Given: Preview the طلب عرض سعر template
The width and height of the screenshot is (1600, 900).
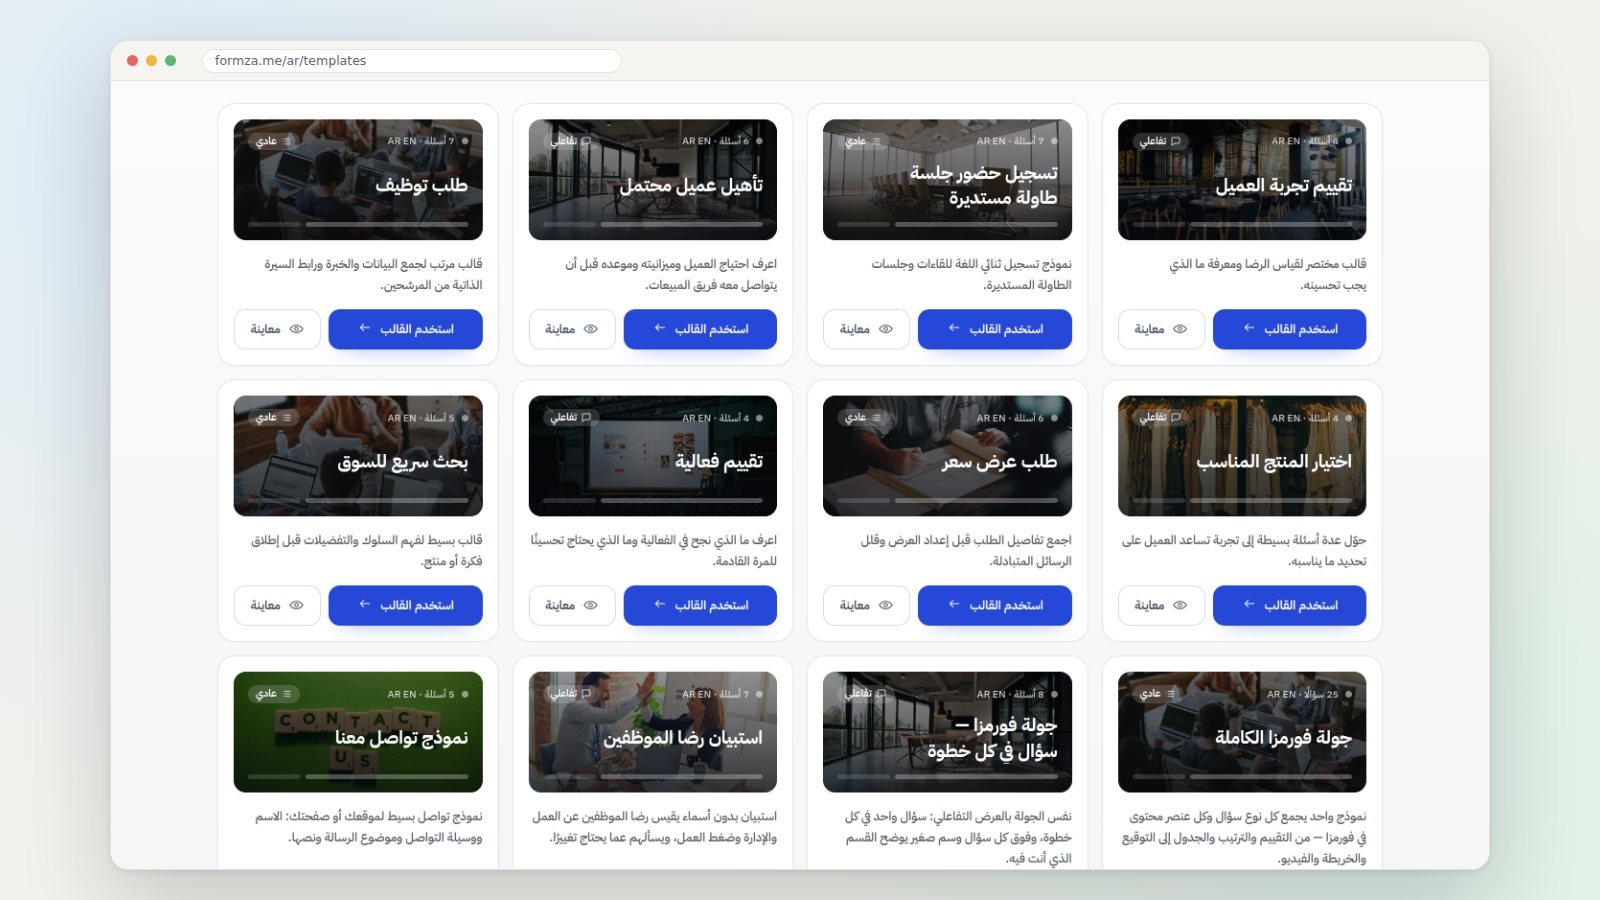Looking at the screenshot, I should pos(866,605).
